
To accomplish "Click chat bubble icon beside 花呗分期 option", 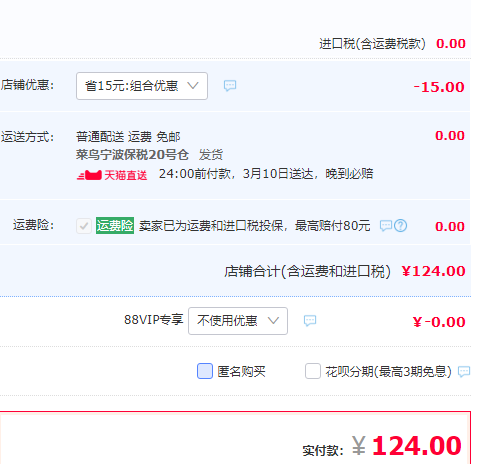I will 464,371.
